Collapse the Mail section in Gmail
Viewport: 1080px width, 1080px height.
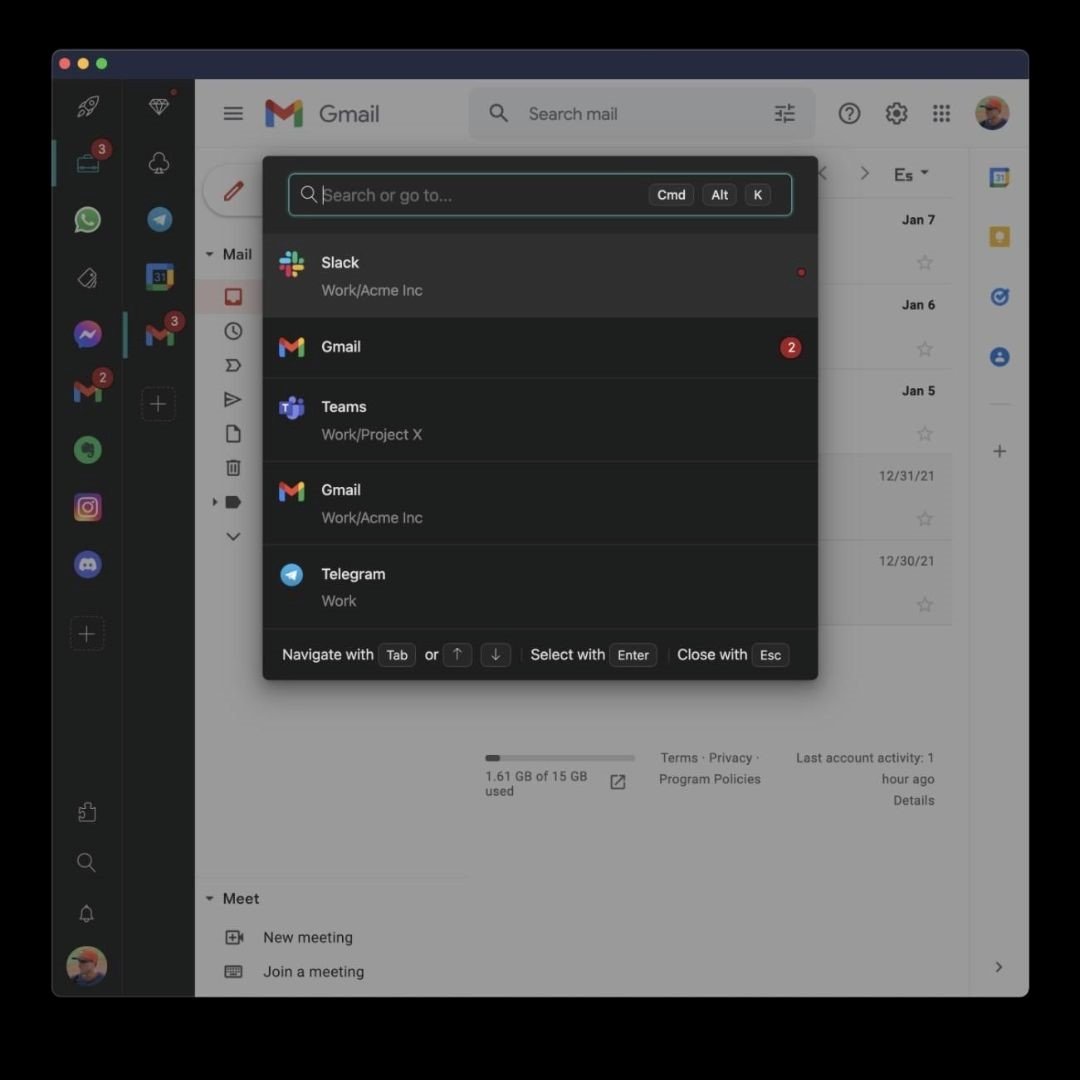point(209,254)
